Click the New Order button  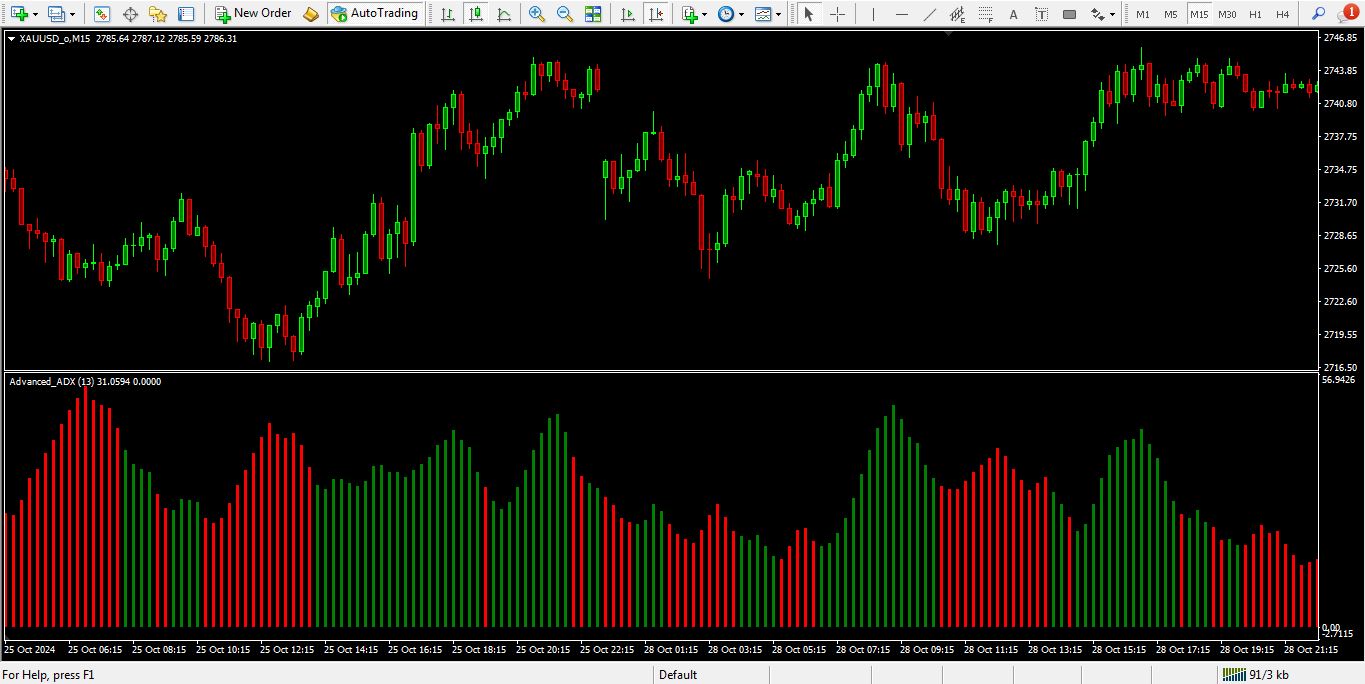254,14
